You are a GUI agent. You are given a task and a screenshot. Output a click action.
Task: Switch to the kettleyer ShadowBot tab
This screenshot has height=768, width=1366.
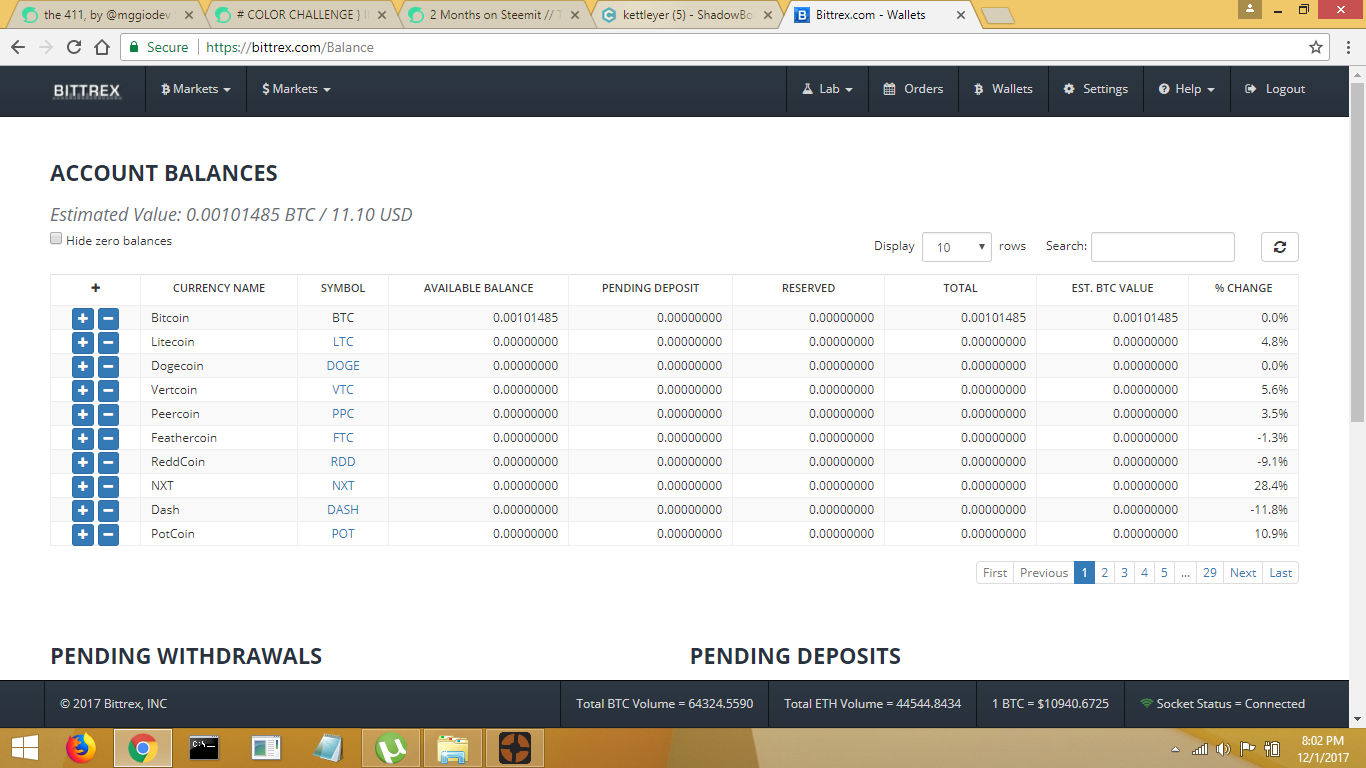686,16
